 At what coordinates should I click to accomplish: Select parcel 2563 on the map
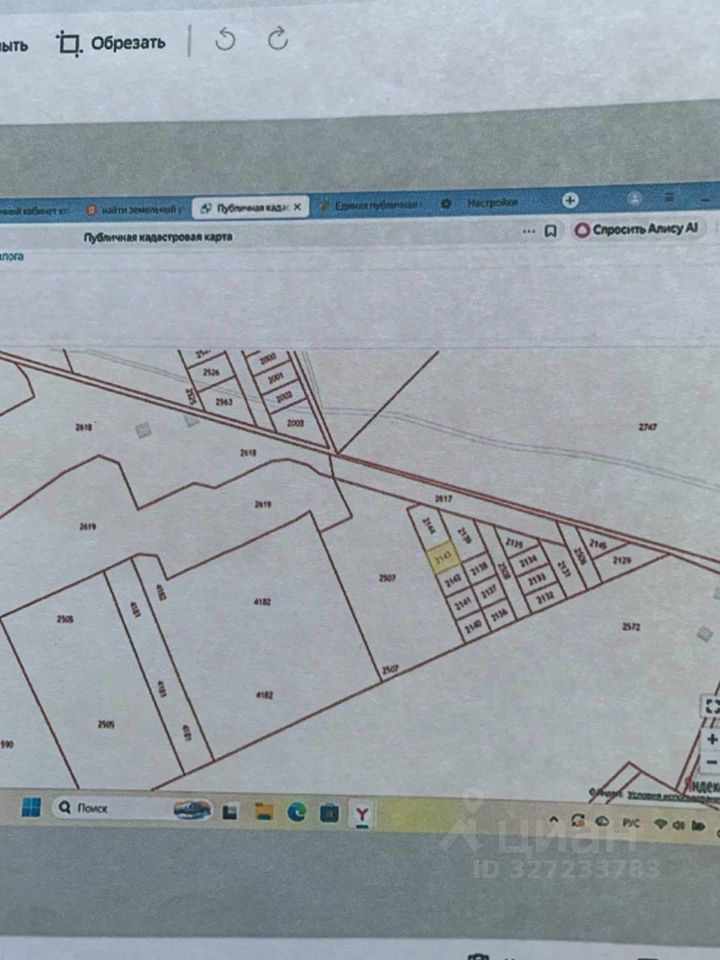(223, 402)
